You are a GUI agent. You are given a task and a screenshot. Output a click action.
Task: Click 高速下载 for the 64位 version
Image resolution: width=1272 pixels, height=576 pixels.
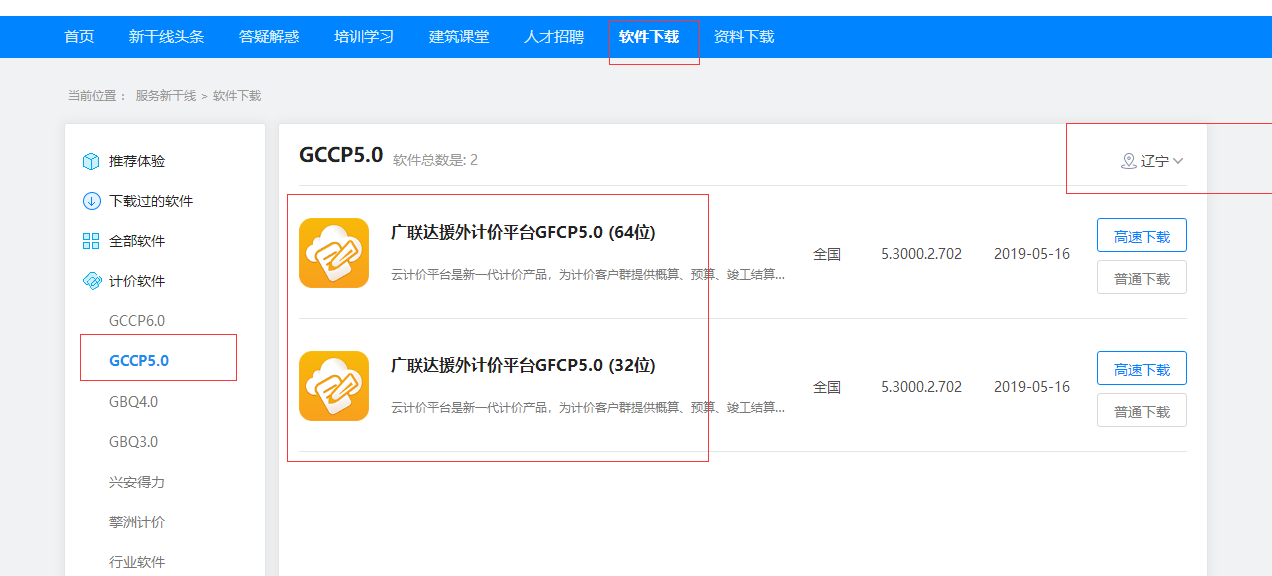click(1142, 236)
